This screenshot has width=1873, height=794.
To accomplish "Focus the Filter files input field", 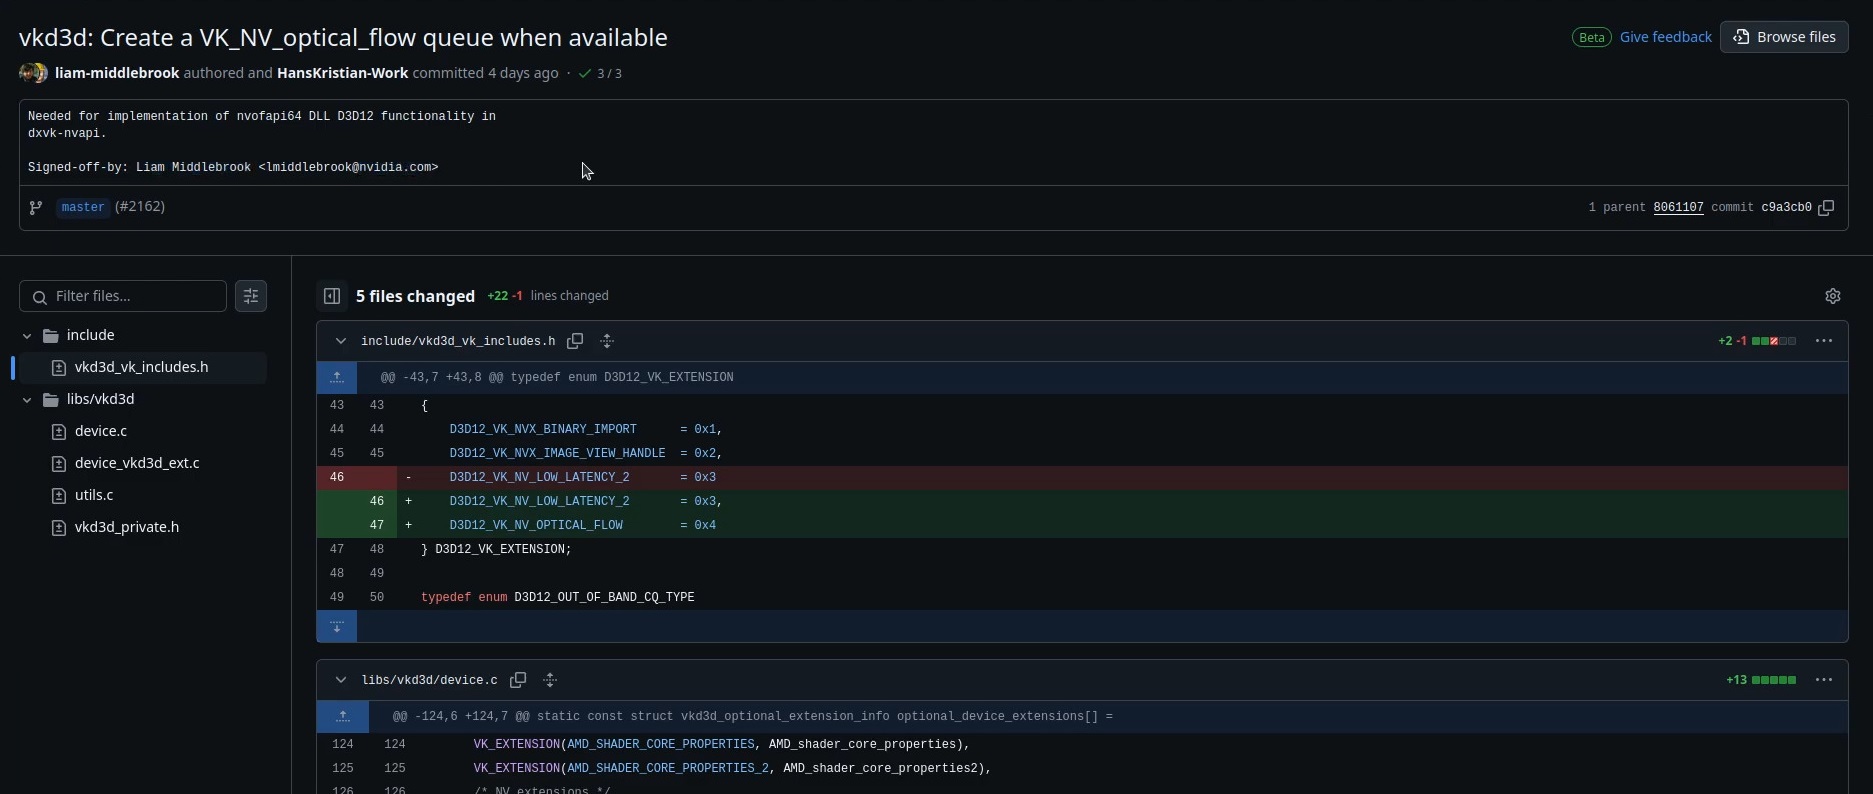I will 123,296.
